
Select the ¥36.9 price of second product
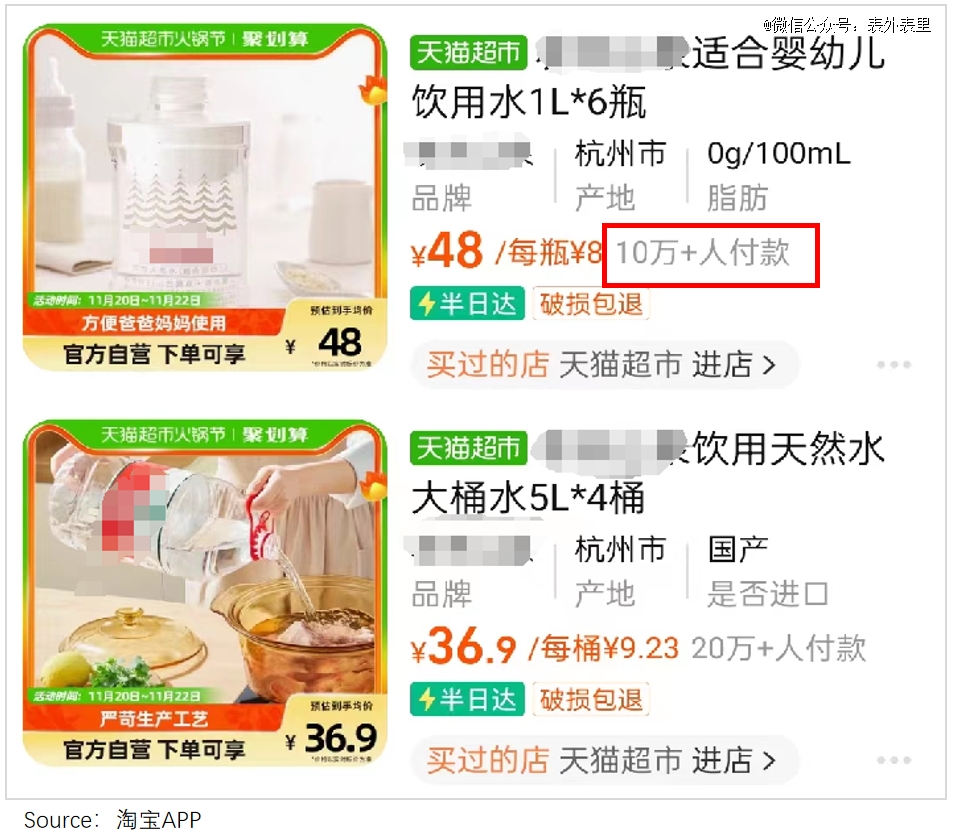pyautogui.click(x=464, y=647)
